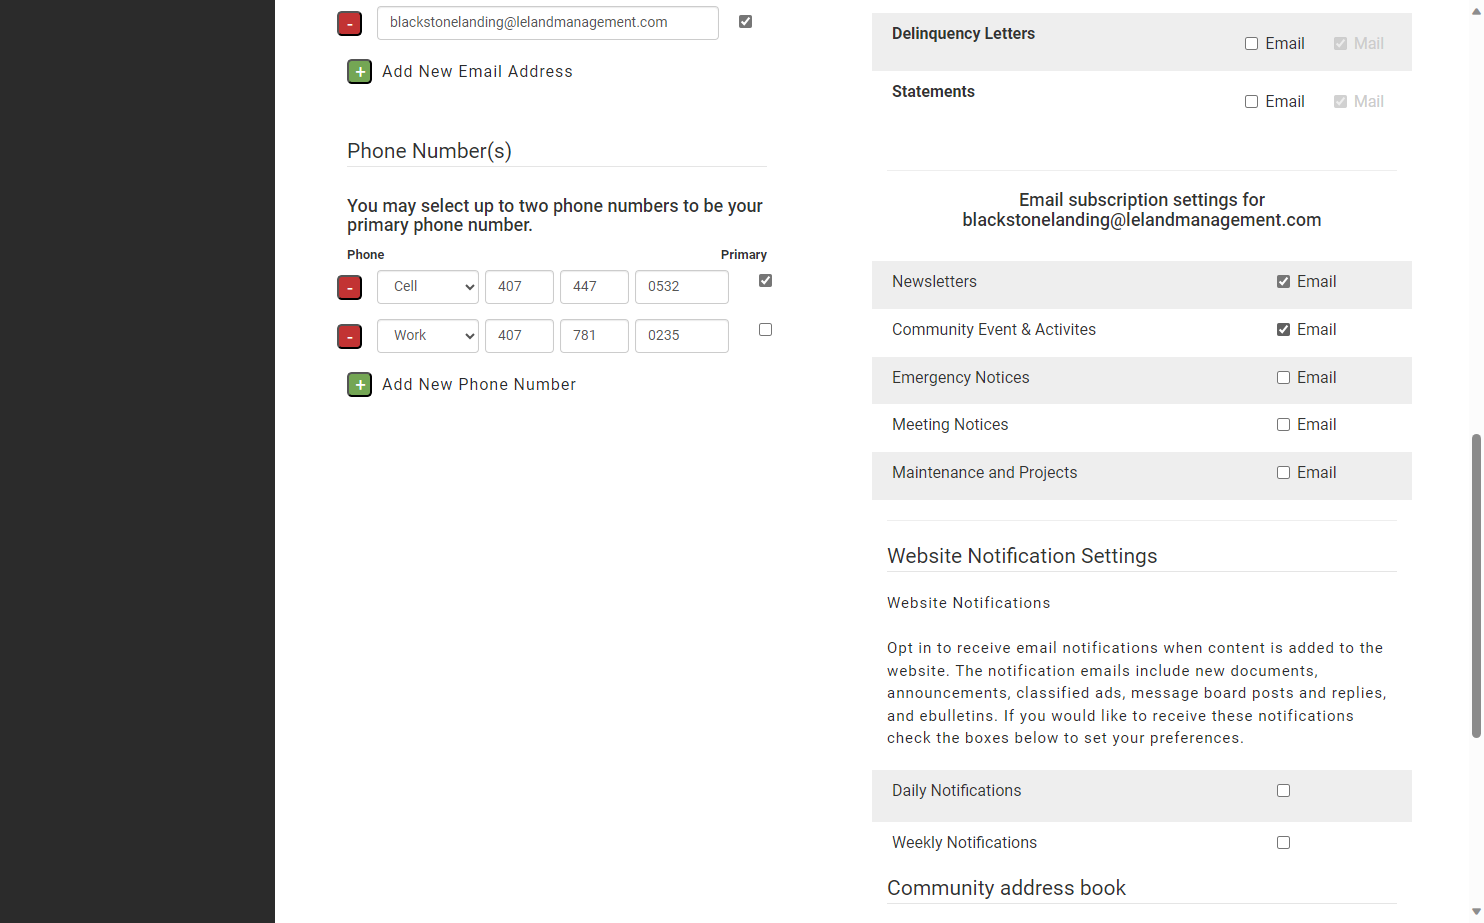The width and height of the screenshot is (1484, 923).
Task: Click the Website Notification Settings heading
Action: (1022, 556)
